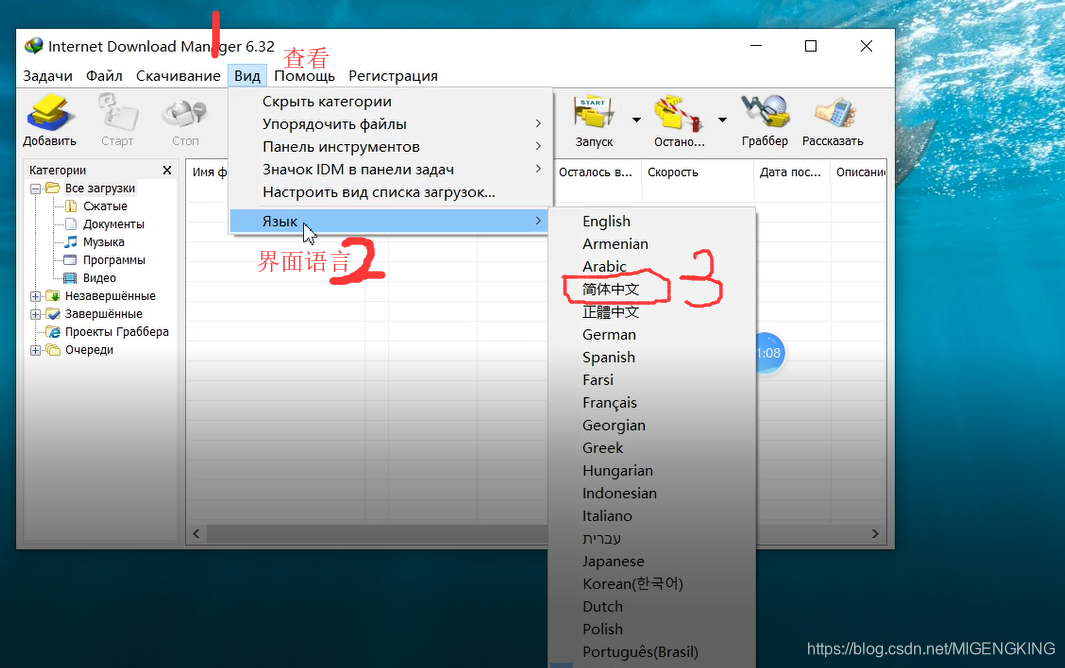Image resolution: width=1065 pixels, height=668 pixels.
Task: Select Japanese language
Action: coord(613,561)
